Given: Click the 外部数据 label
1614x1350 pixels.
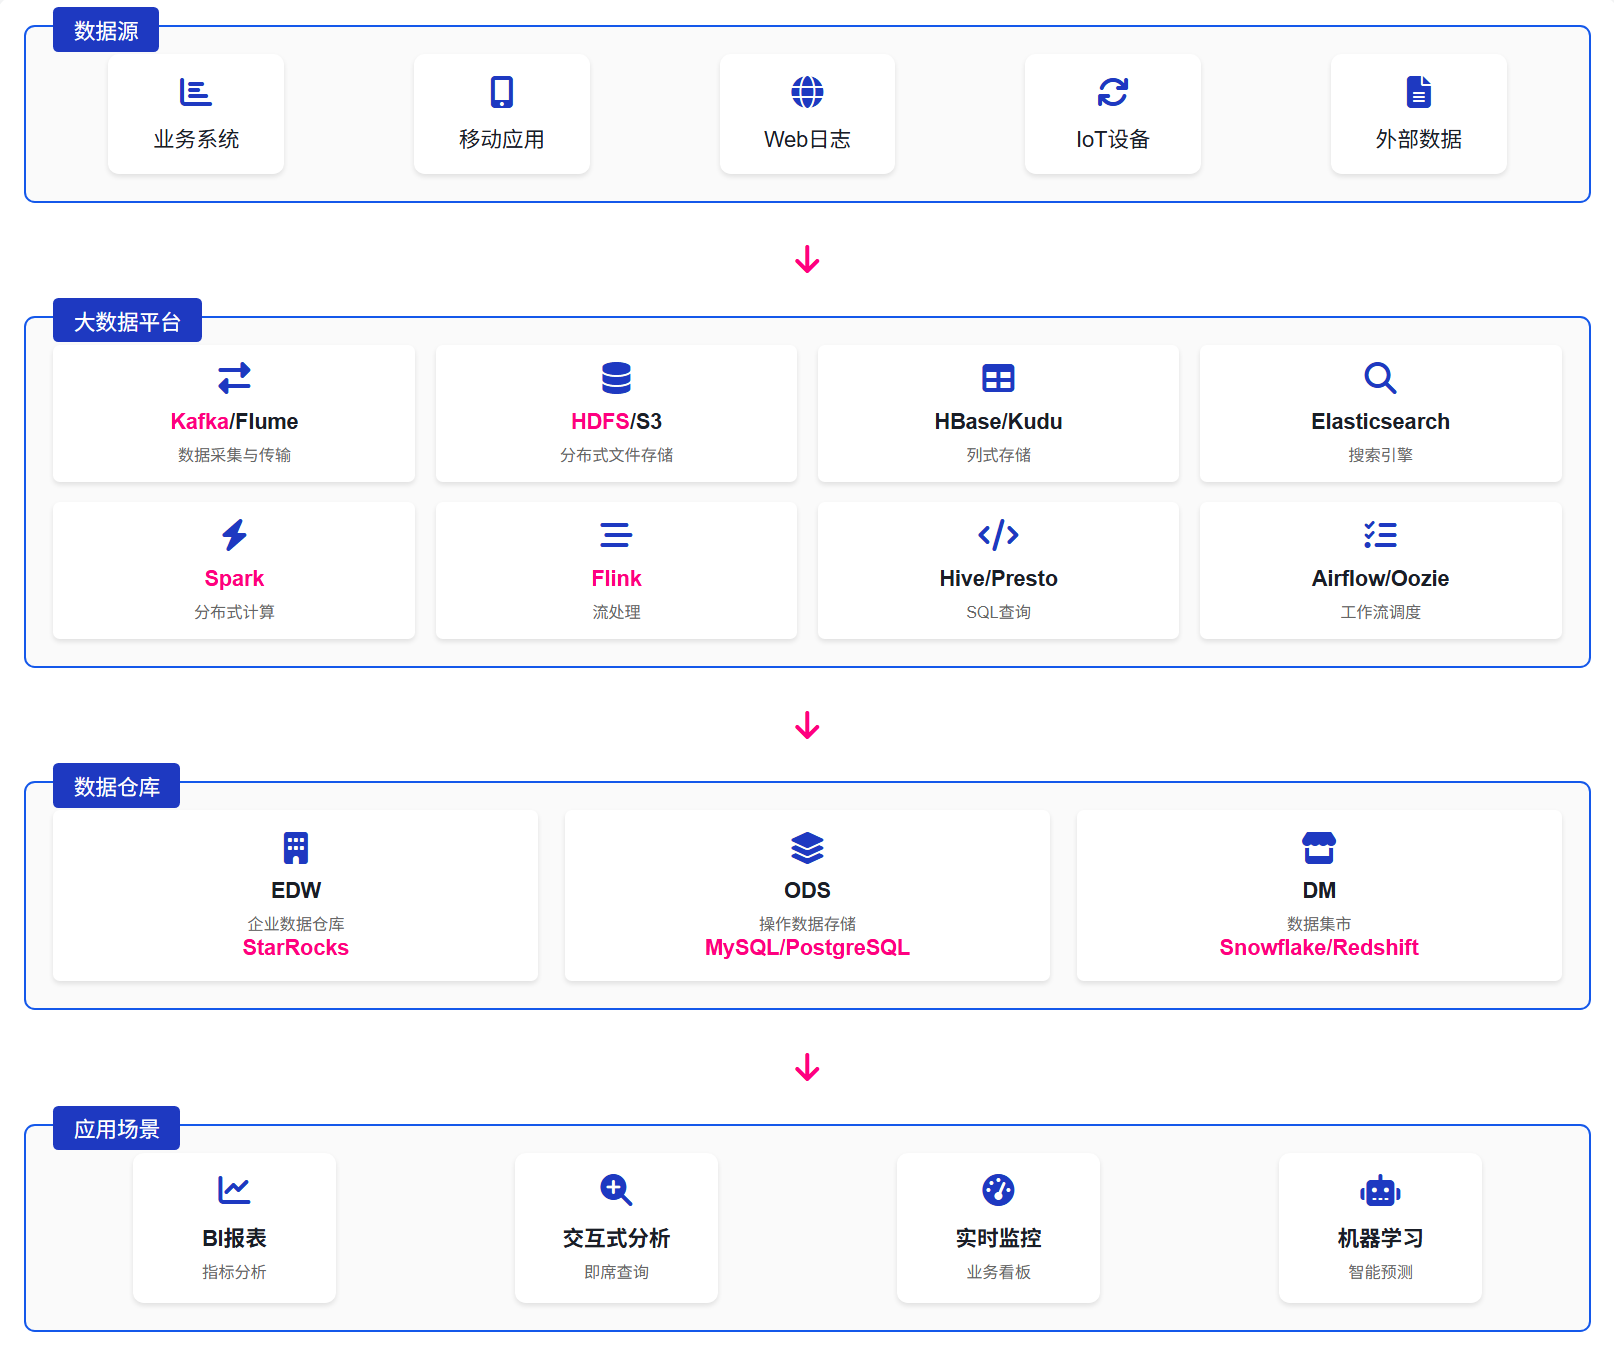Looking at the screenshot, I should tap(1419, 139).
